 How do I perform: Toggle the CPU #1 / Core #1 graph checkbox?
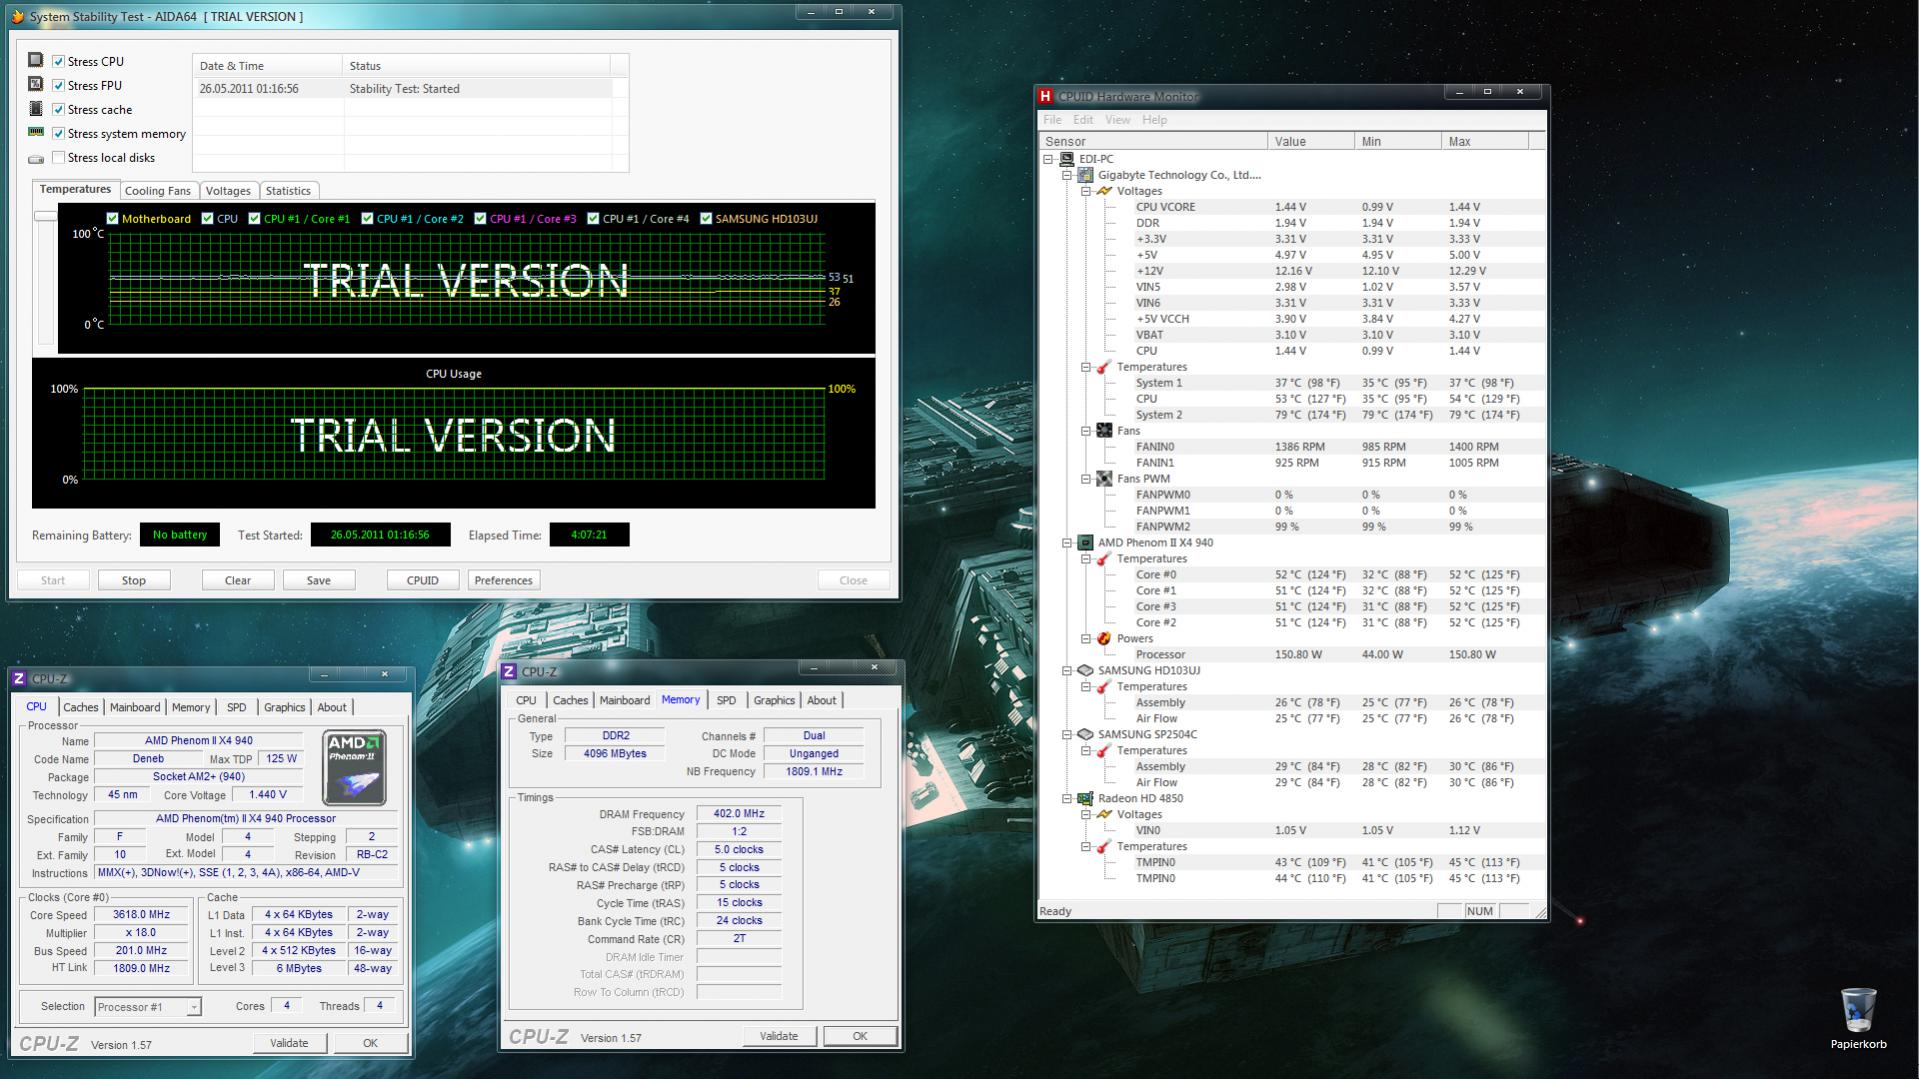(254, 218)
